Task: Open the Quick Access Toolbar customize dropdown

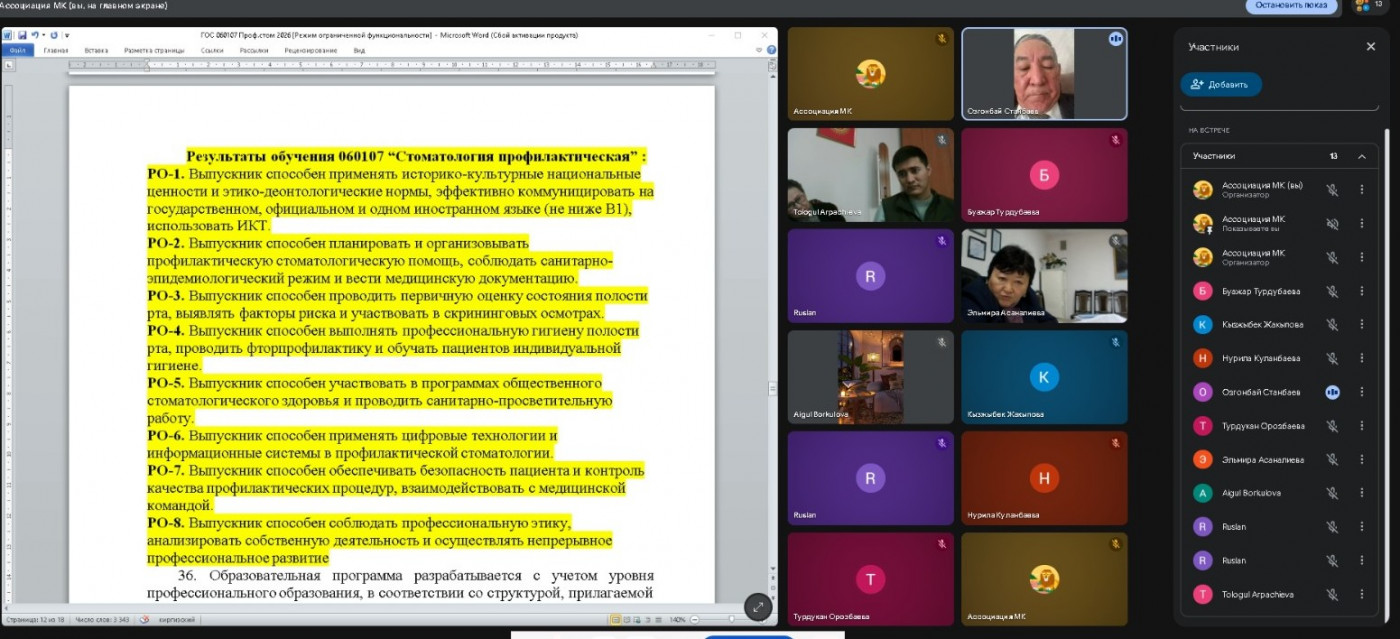Action: pos(67,35)
